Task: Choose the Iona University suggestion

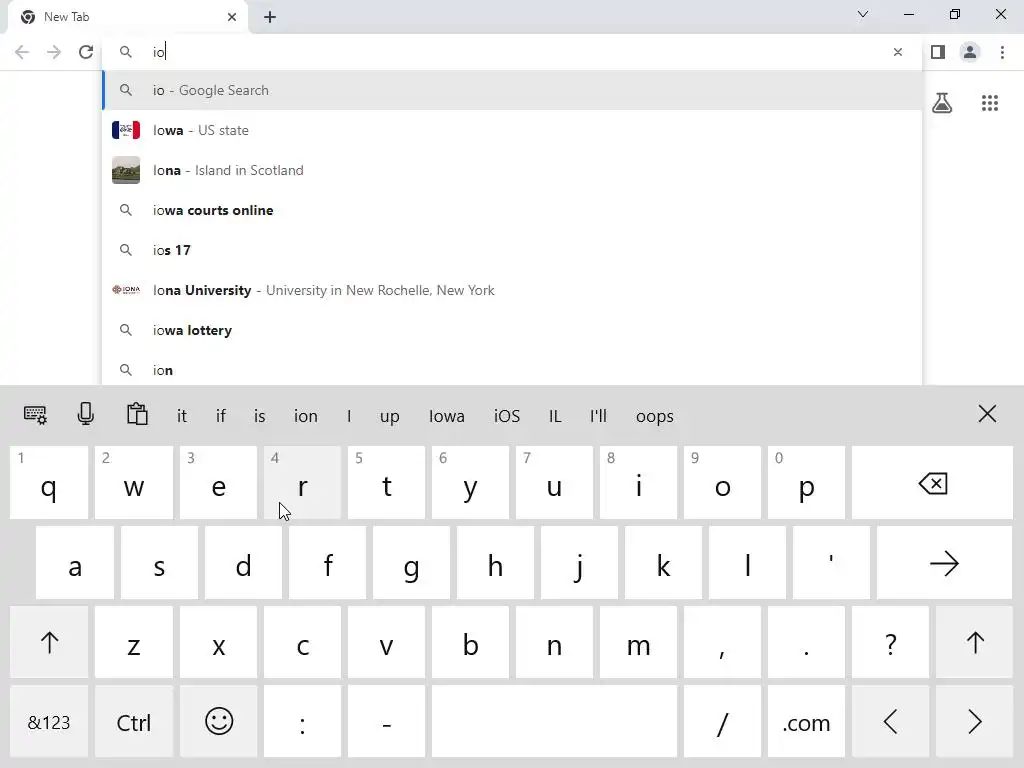Action: coord(513,290)
